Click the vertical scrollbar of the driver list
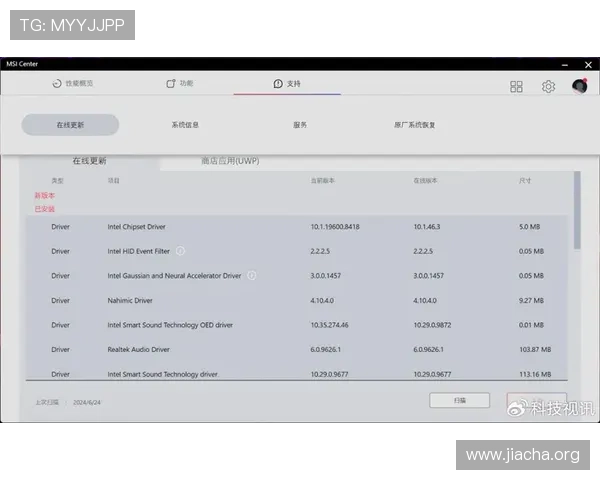 (577, 210)
